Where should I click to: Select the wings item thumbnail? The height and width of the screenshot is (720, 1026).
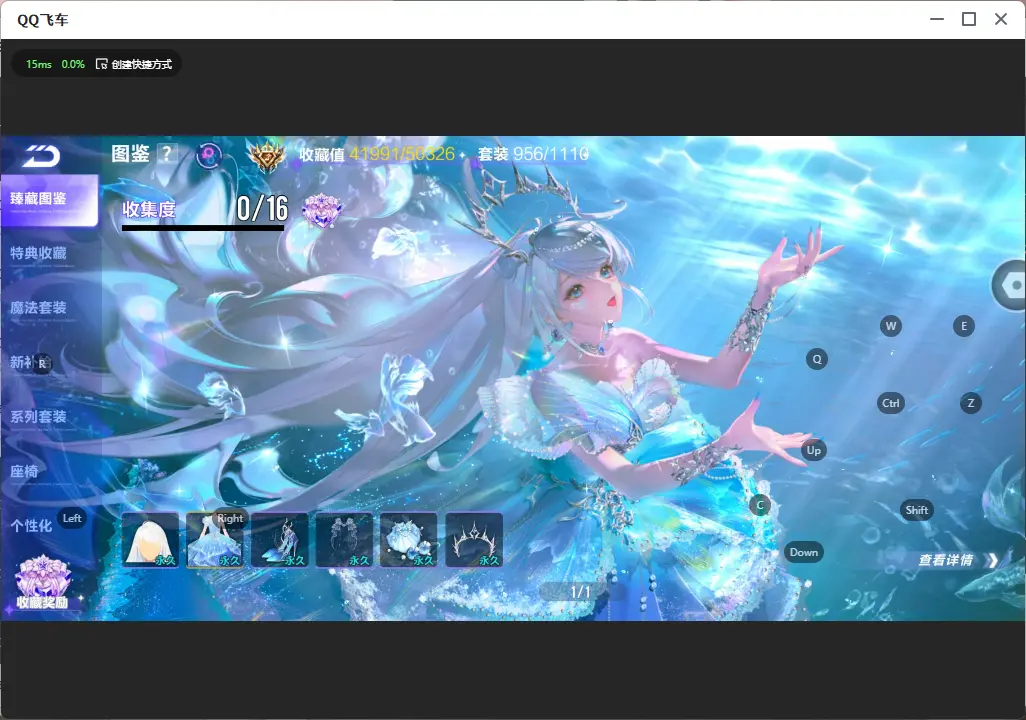pyautogui.click(x=344, y=540)
